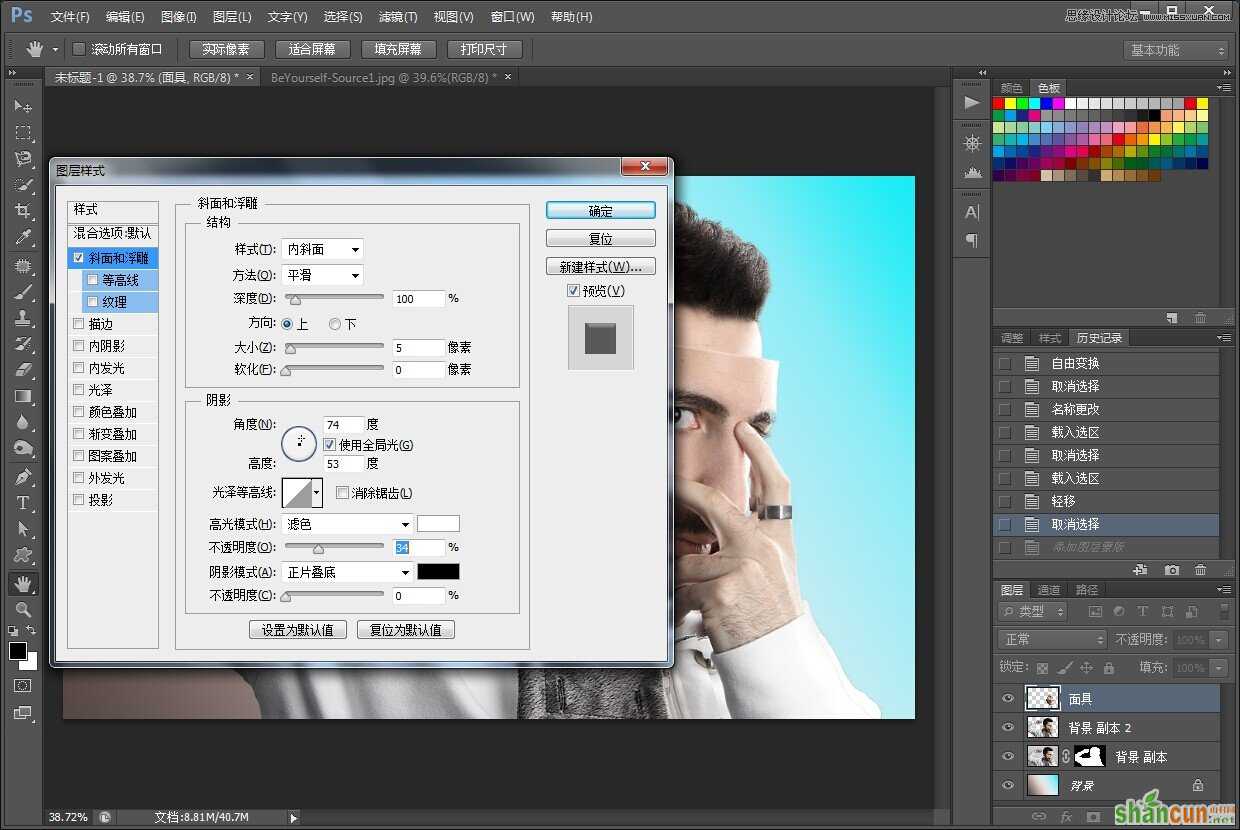Open the 样式 bevel style dropdown (内斜面)

coord(322,249)
